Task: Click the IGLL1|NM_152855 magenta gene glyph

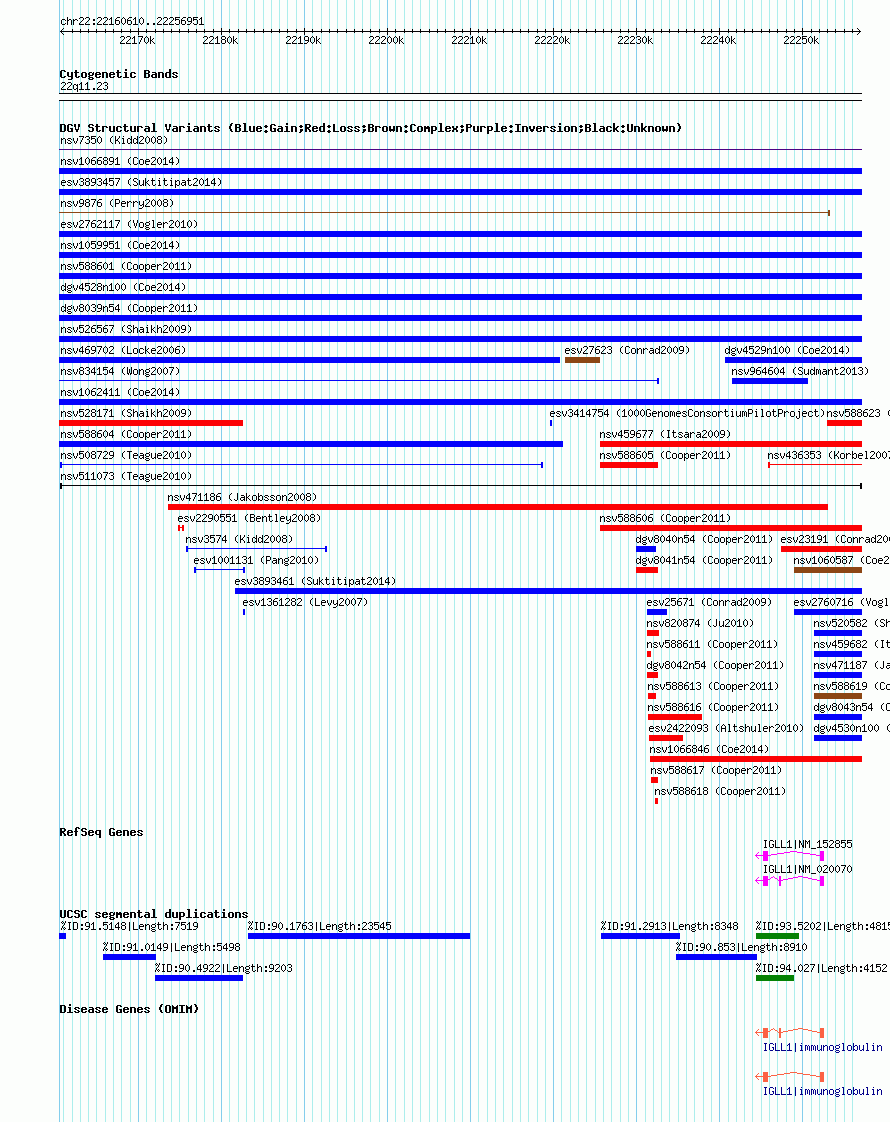Action: tap(790, 856)
